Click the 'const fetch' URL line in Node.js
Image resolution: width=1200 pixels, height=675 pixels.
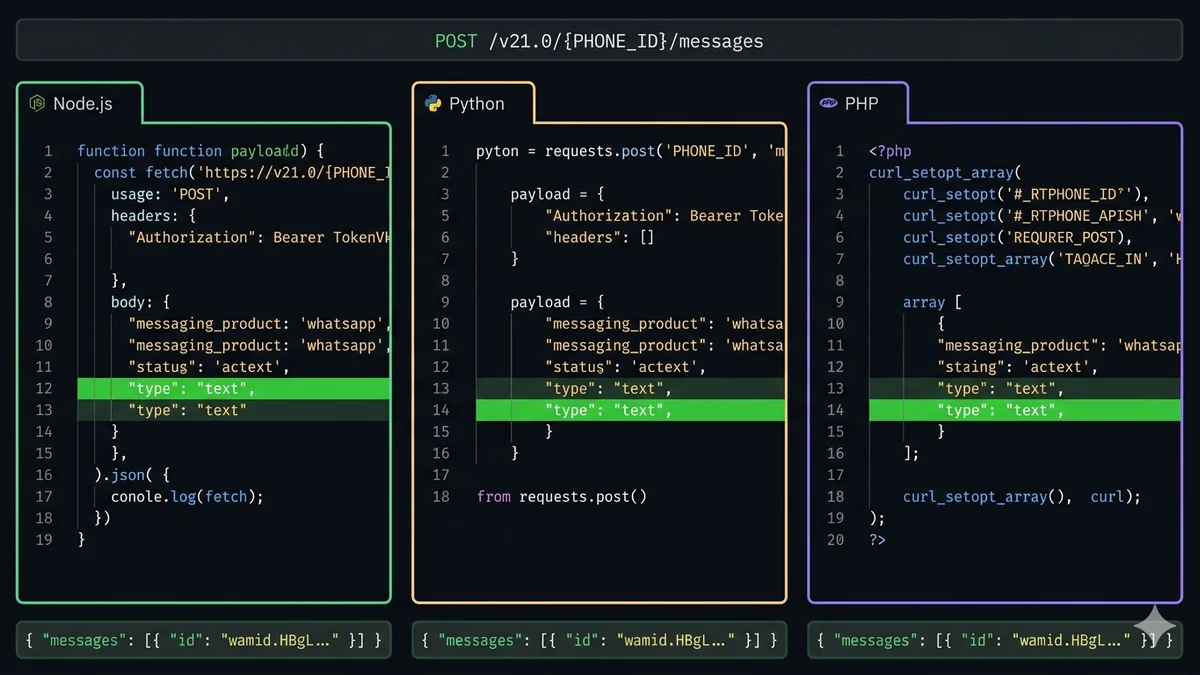pyautogui.click(x=242, y=172)
